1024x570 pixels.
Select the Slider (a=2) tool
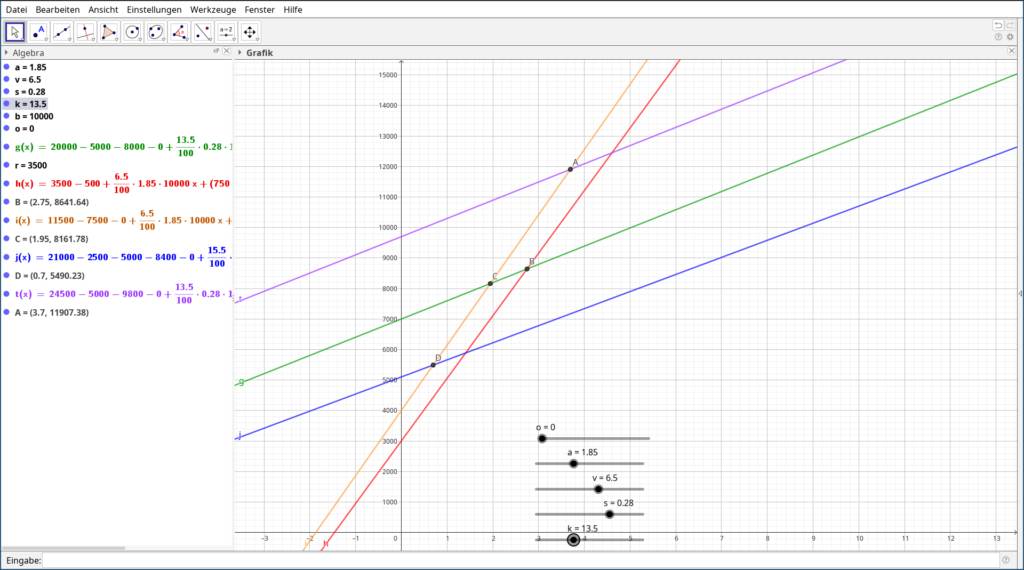(x=226, y=32)
